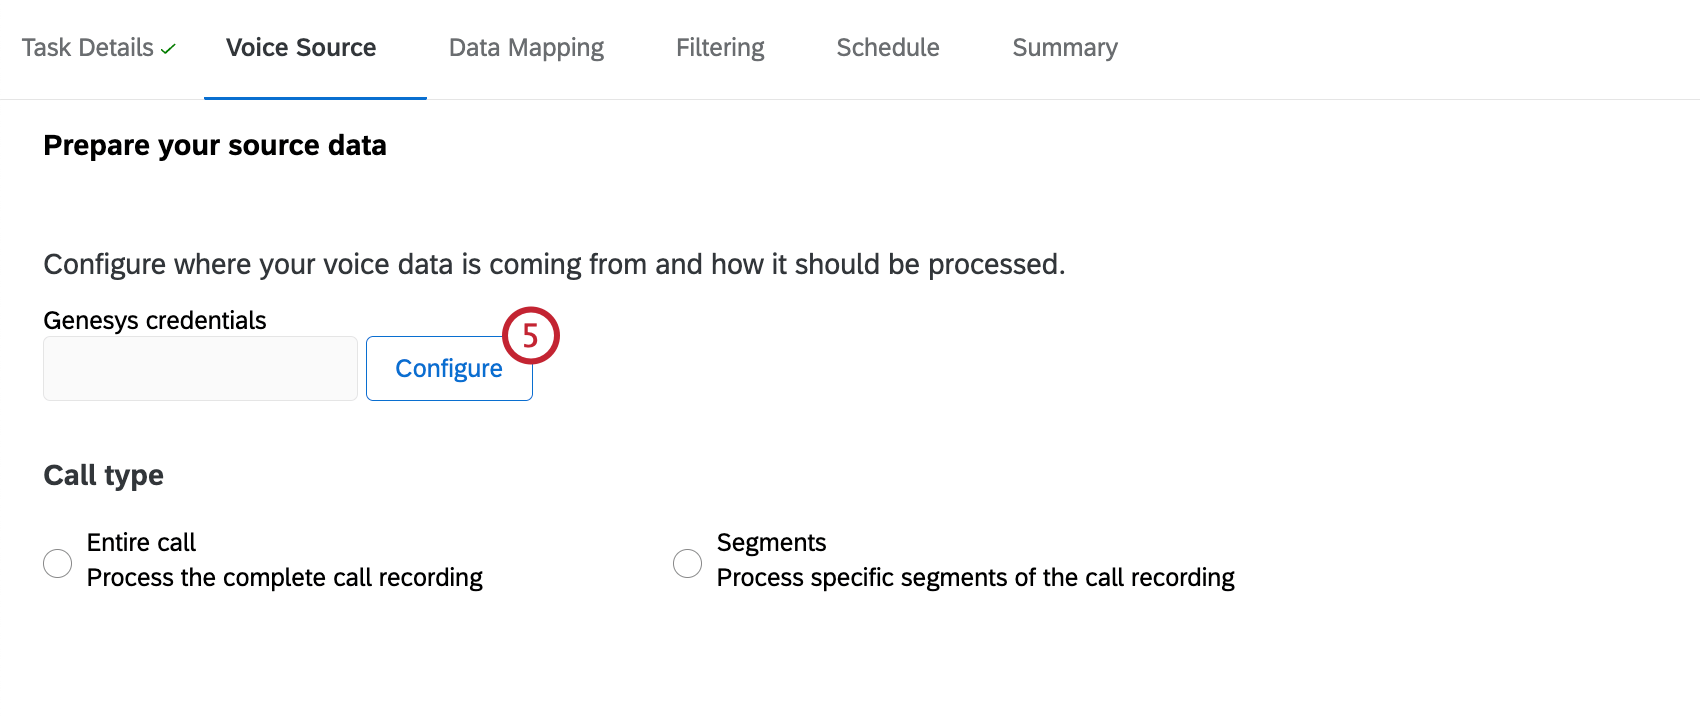Switch to the Filtering tab
The width and height of the screenshot is (1700, 716).
[x=720, y=46]
